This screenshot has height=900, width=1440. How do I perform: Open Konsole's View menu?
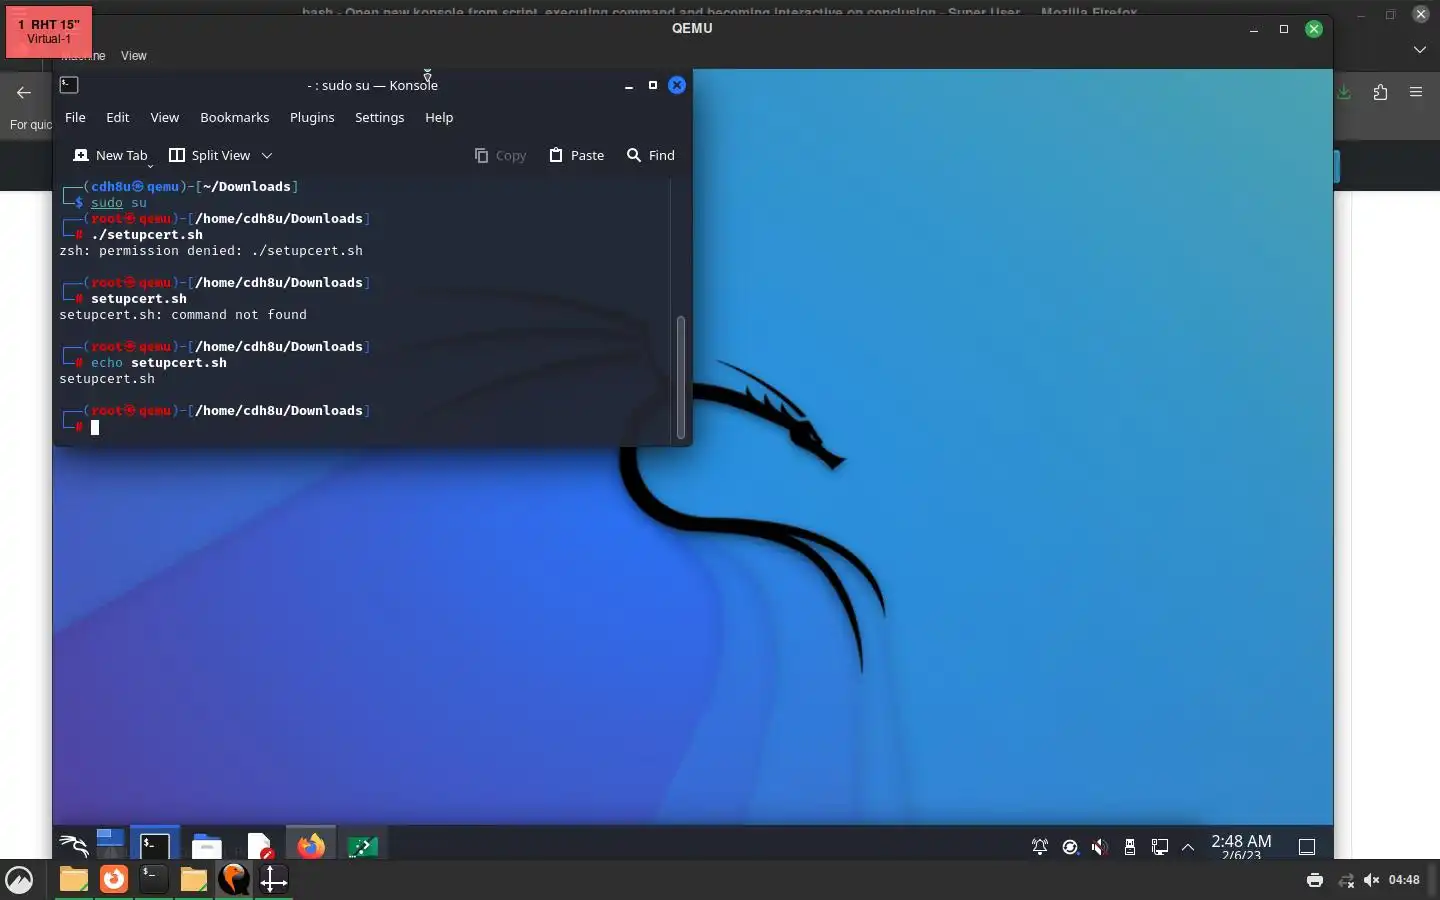coord(165,117)
